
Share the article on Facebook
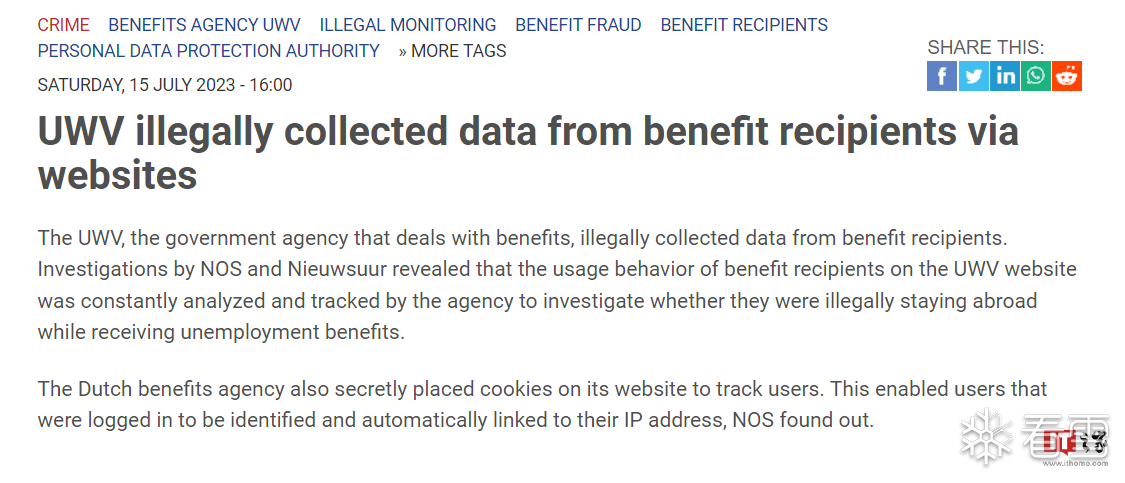(941, 76)
